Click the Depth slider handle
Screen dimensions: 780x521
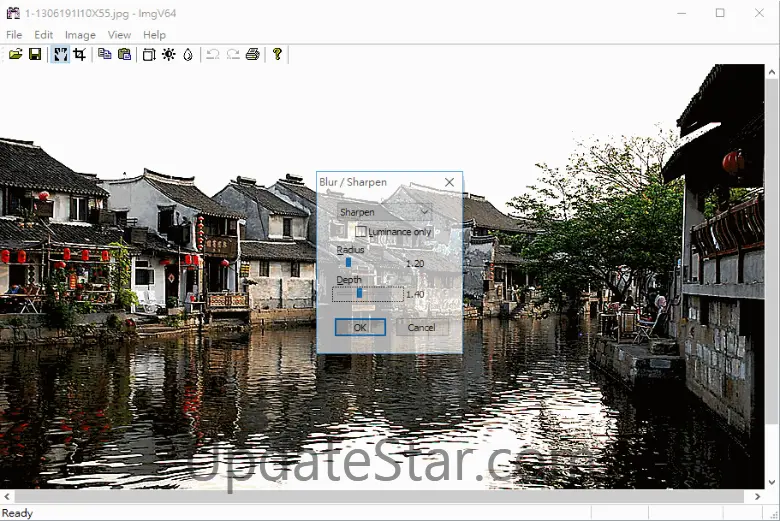tap(359, 293)
